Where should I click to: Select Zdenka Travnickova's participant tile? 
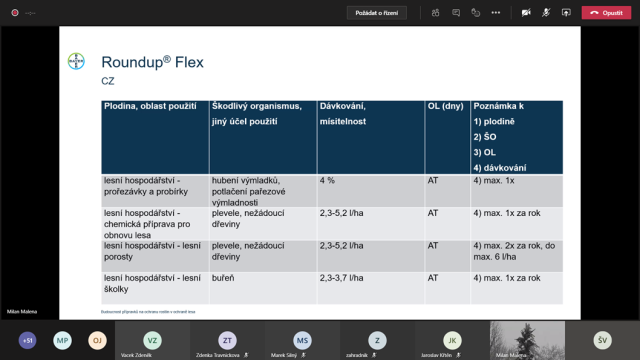(x=227, y=340)
